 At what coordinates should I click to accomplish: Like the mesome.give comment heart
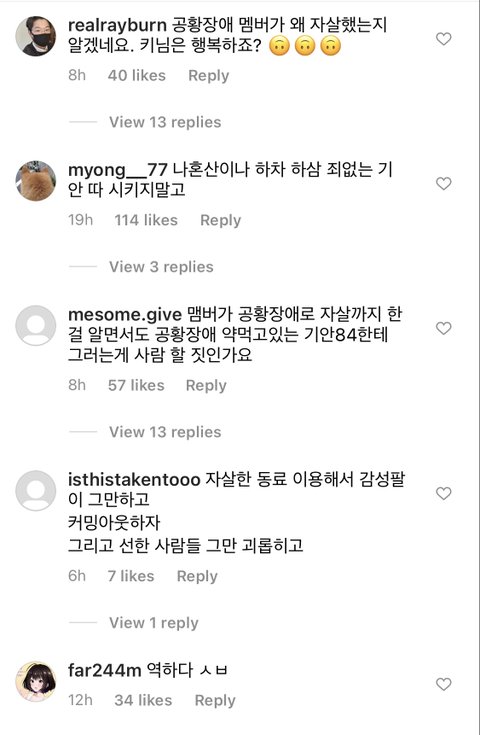[443, 328]
